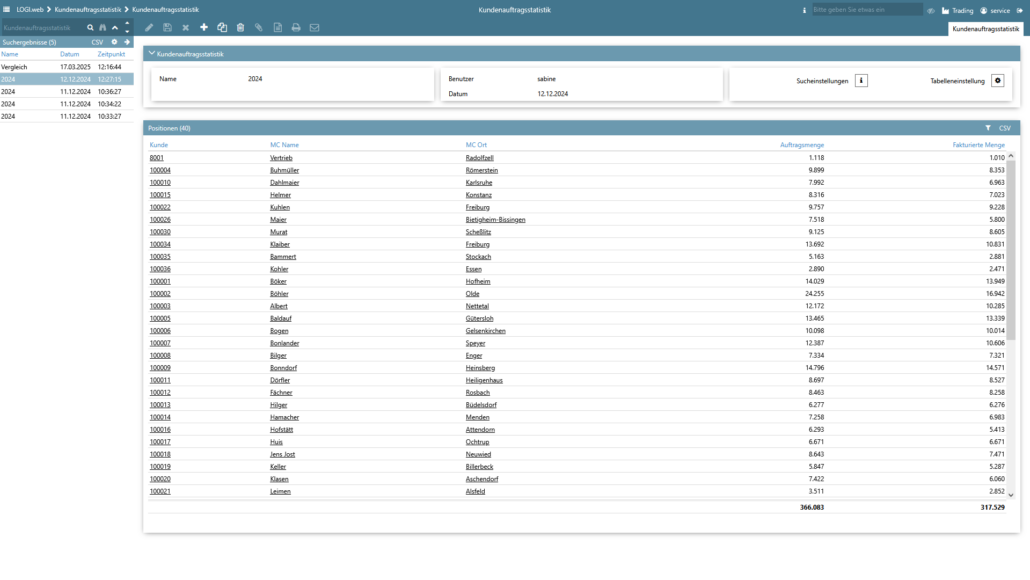Click the logout icon beside service
This screenshot has height=580, width=1030.
(1020, 10)
